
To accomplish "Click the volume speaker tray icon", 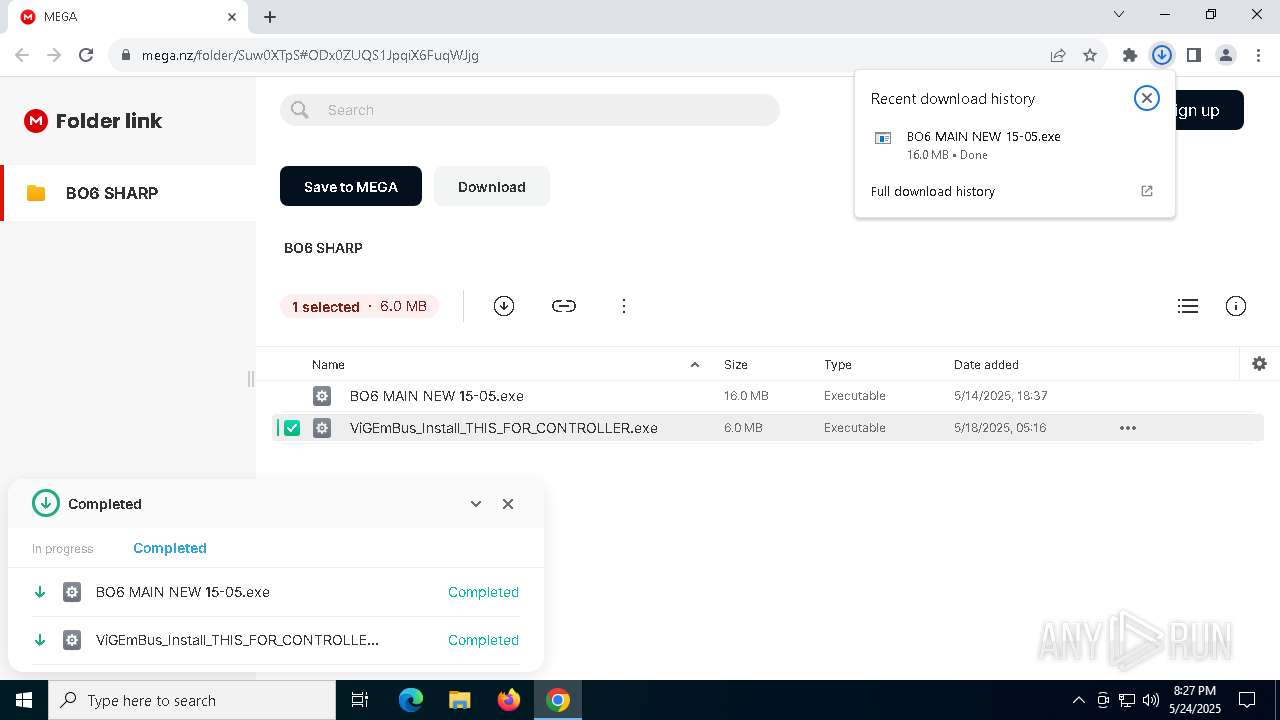I will (1151, 700).
